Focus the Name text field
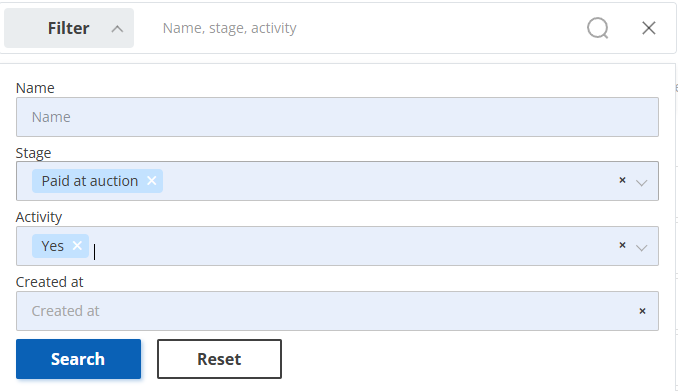678x391 pixels. coord(337,117)
